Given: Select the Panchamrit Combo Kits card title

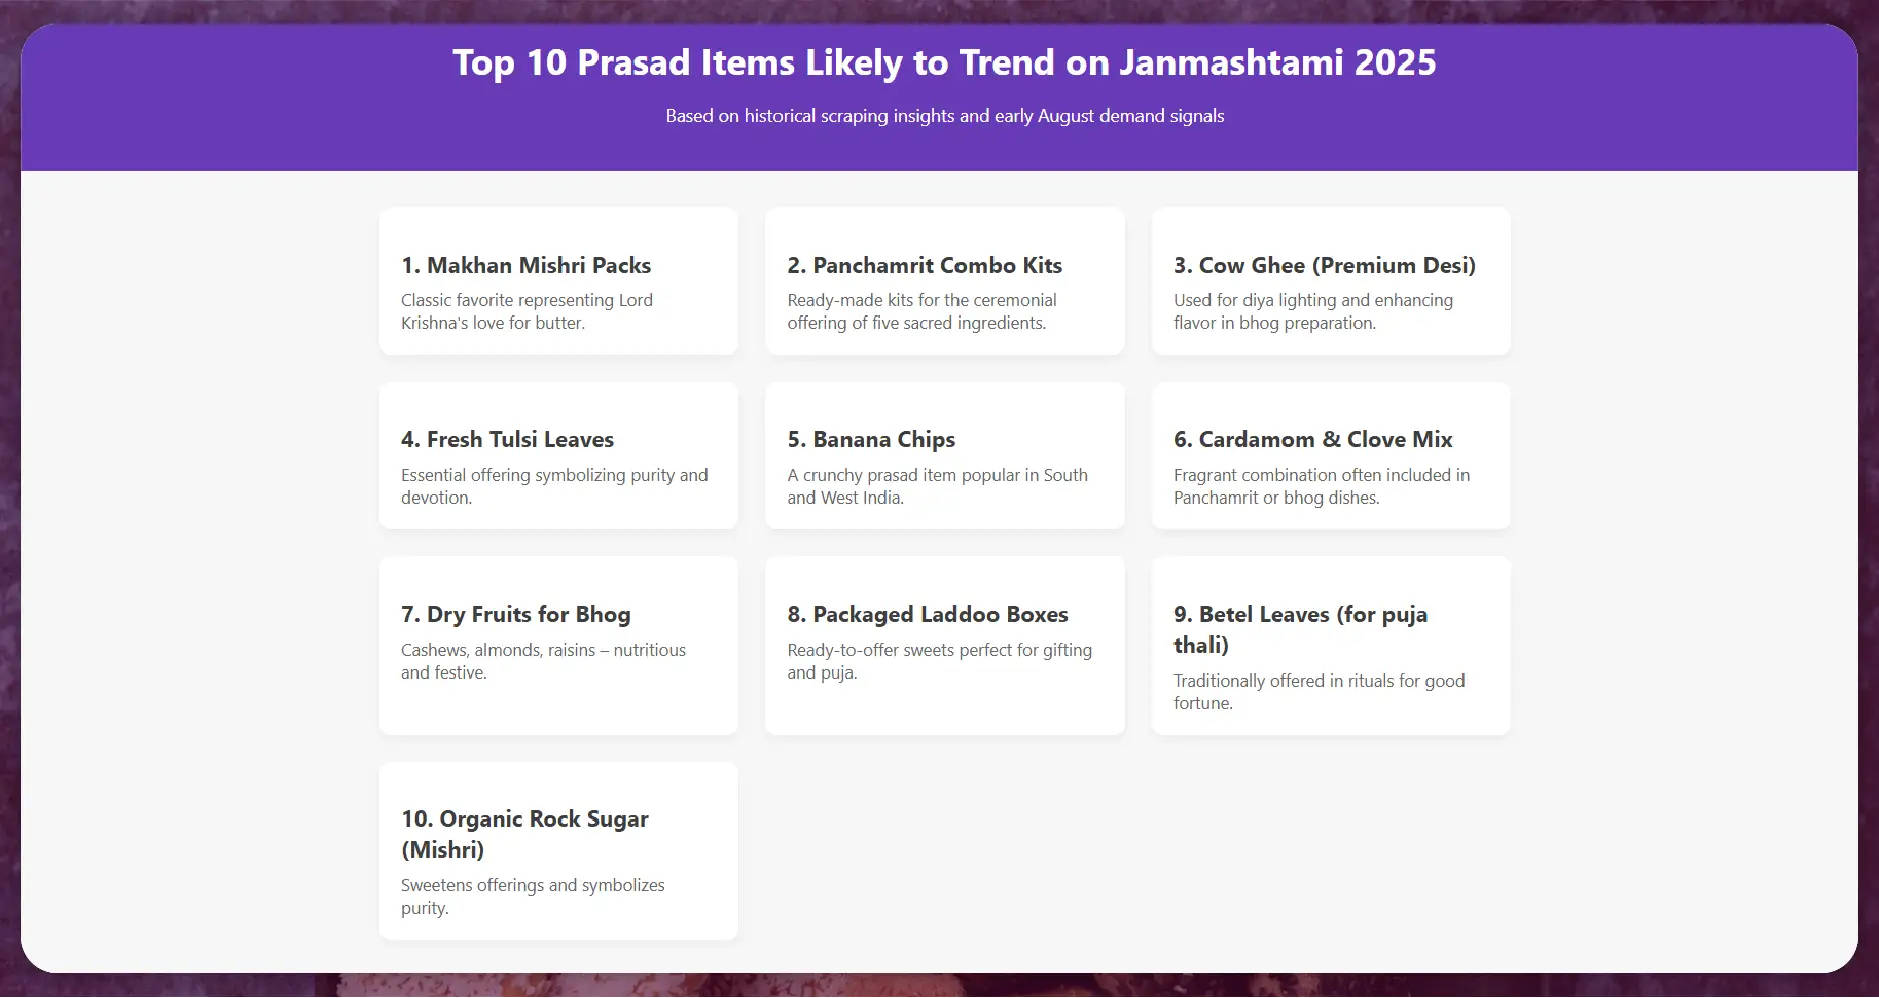Looking at the screenshot, I should [924, 265].
